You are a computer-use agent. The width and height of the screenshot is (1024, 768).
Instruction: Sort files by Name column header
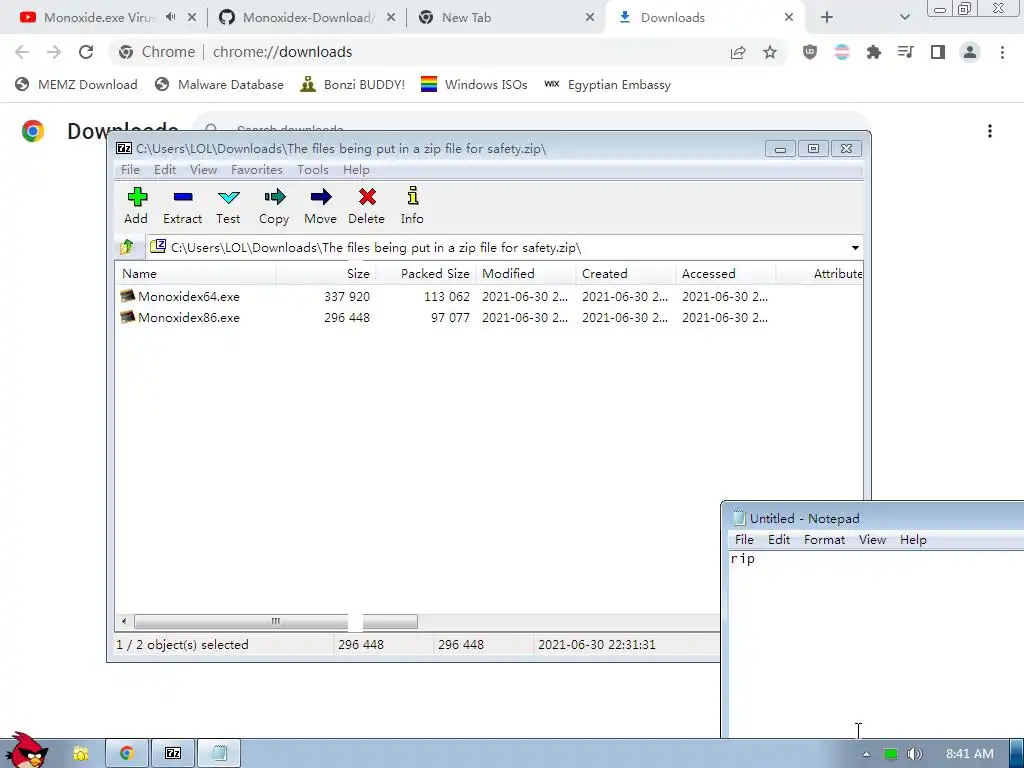pos(196,274)
